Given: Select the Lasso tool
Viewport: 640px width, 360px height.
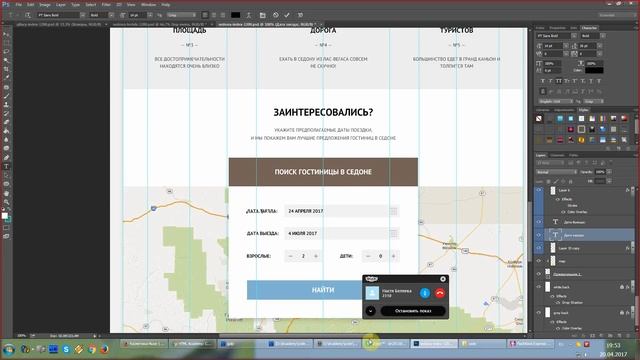Looking at the screenshot, I should pos(7,52).
